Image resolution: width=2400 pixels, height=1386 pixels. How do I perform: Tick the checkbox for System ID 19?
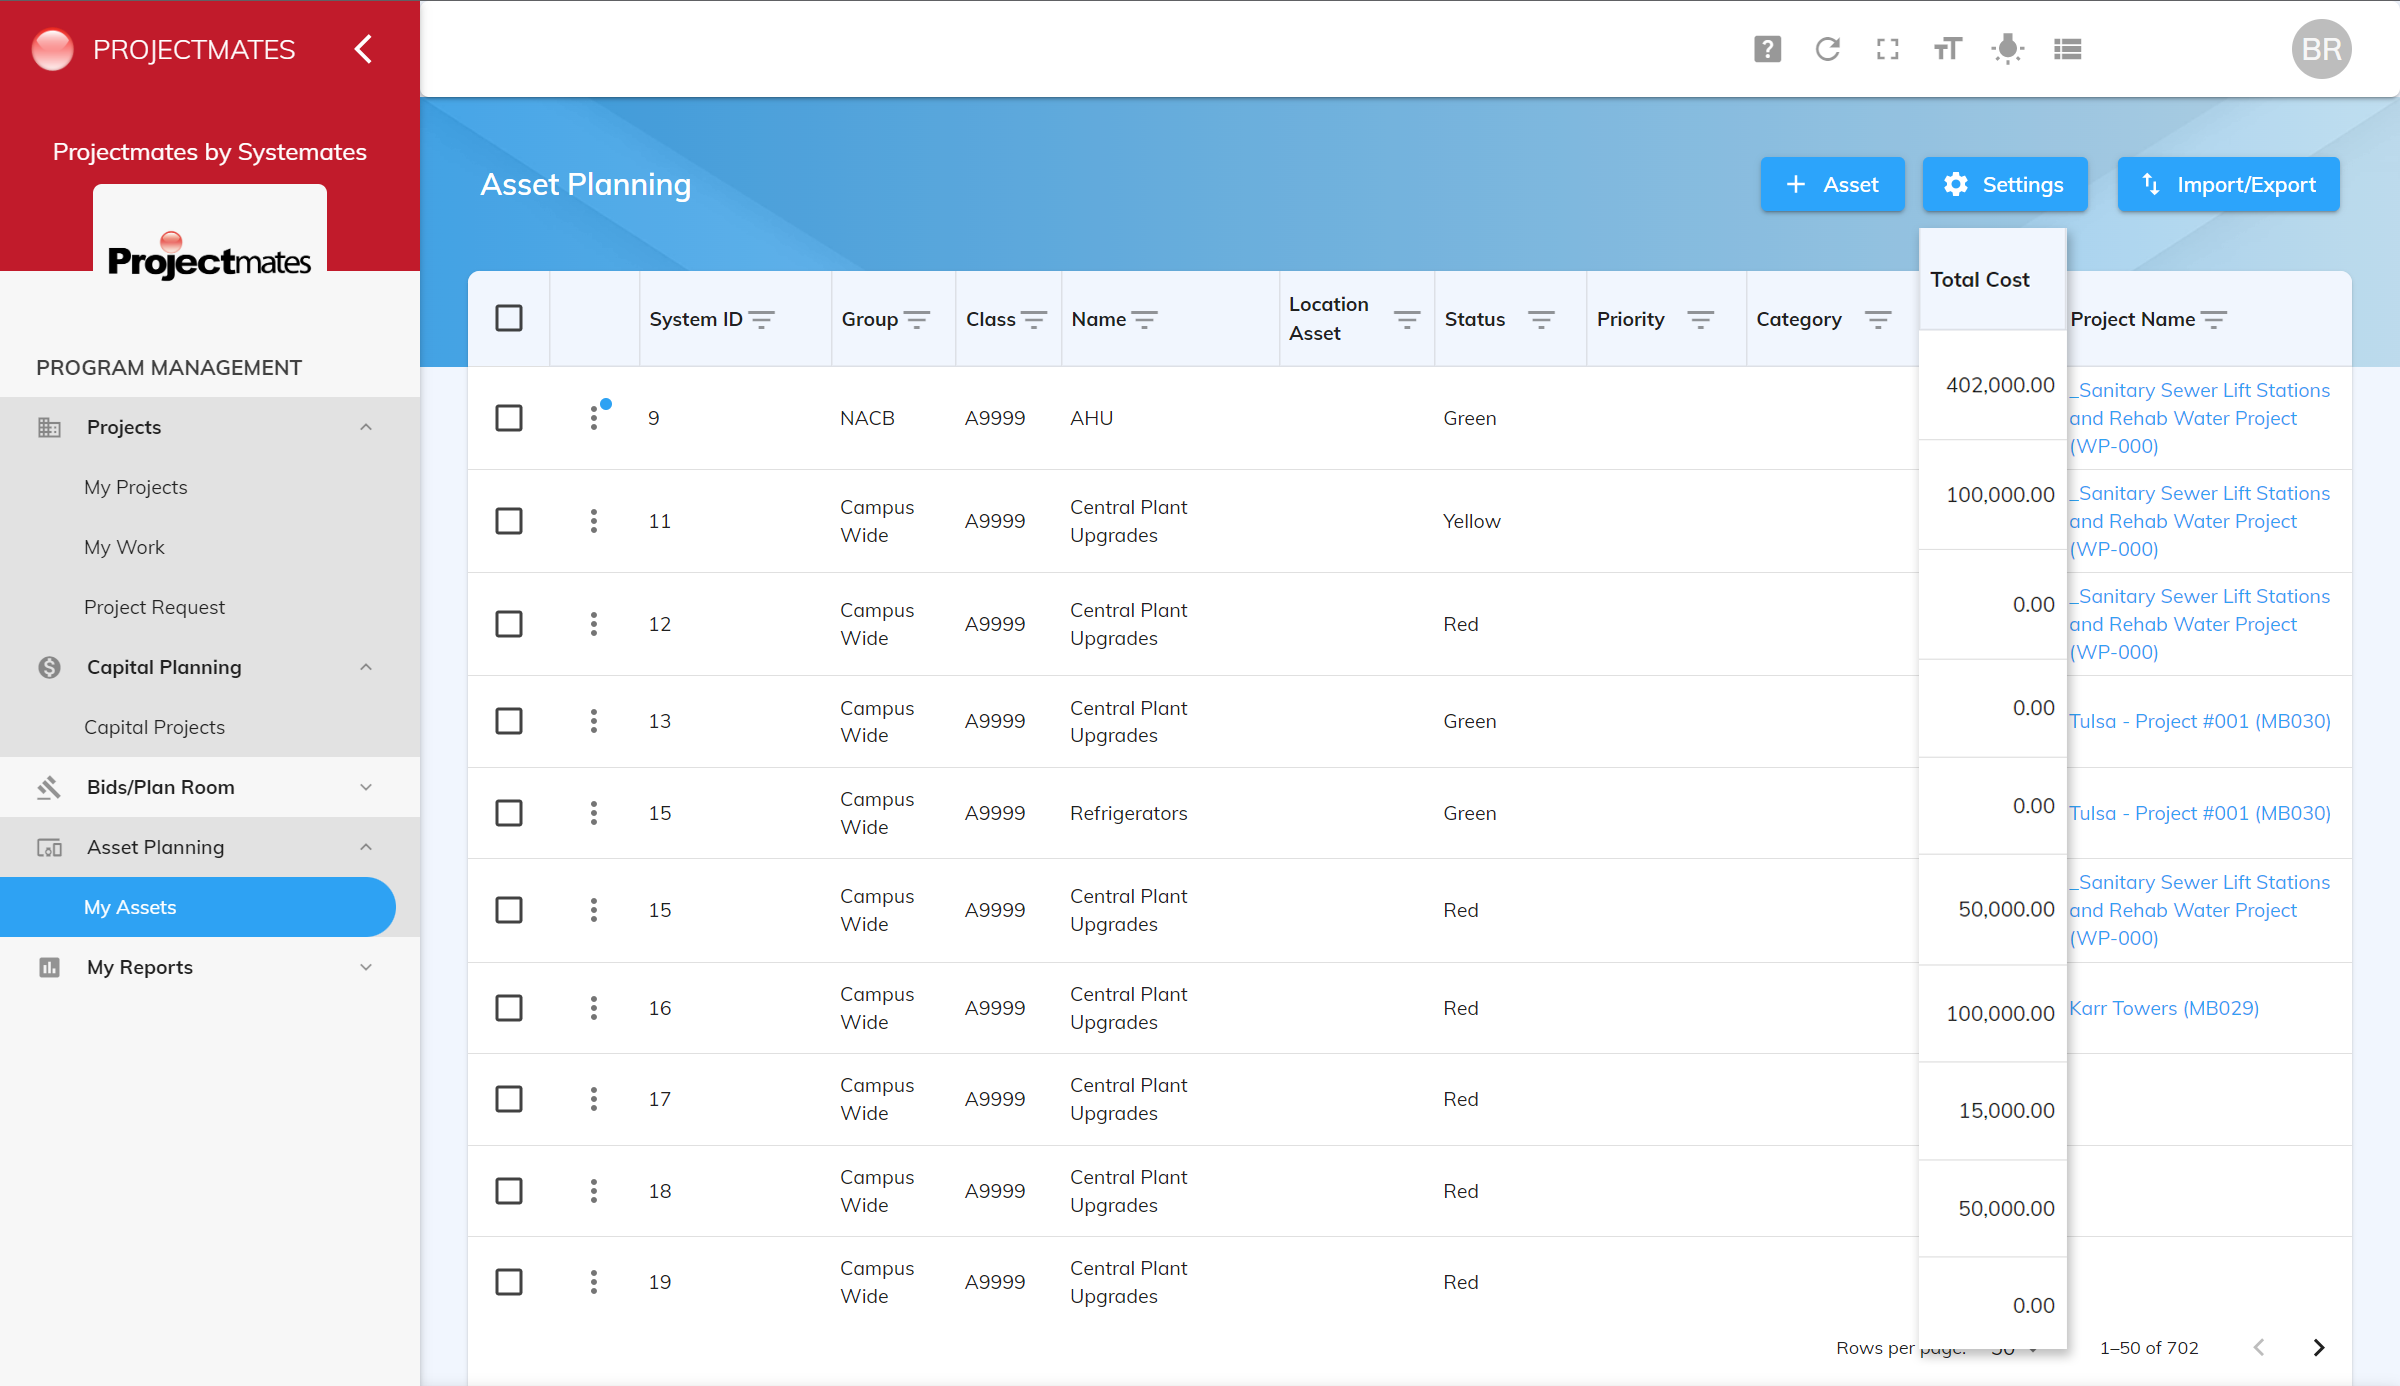click(509, 1282)
